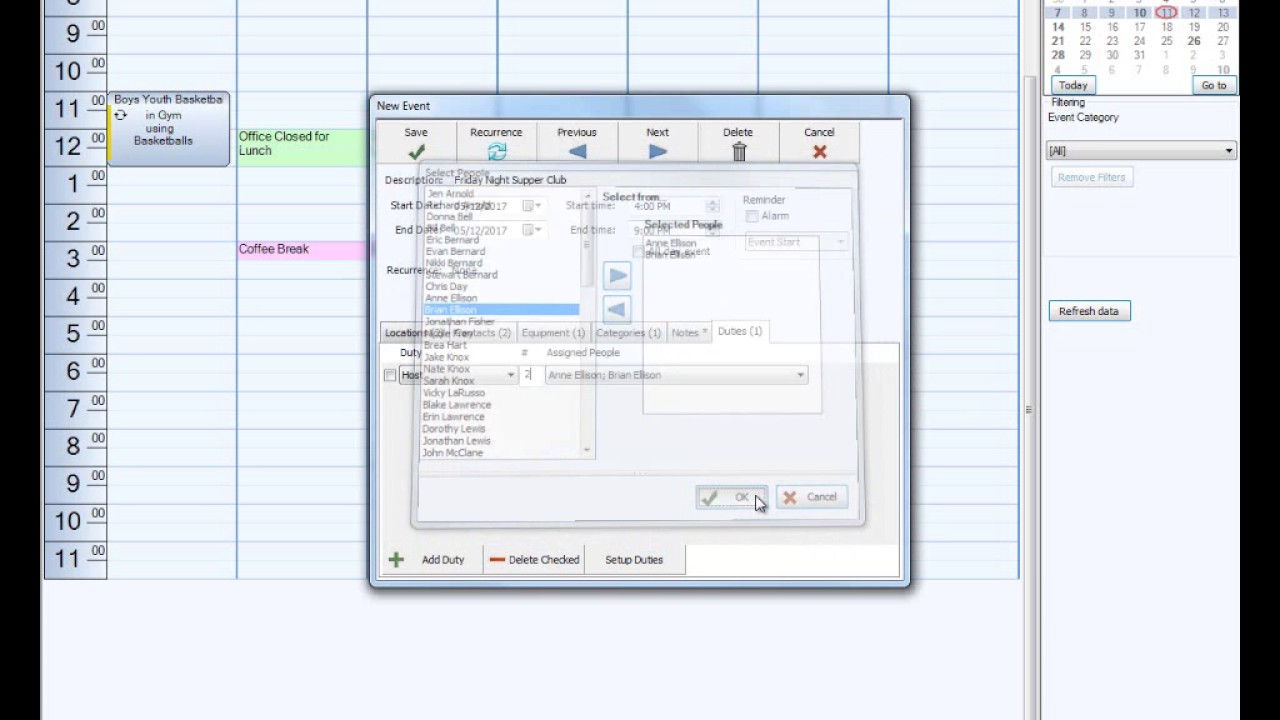Image resolution: width=1280 pixels, height=720 pixels.
Task: Add a duty with the green plus icon
Action: [x=396, y=559]
